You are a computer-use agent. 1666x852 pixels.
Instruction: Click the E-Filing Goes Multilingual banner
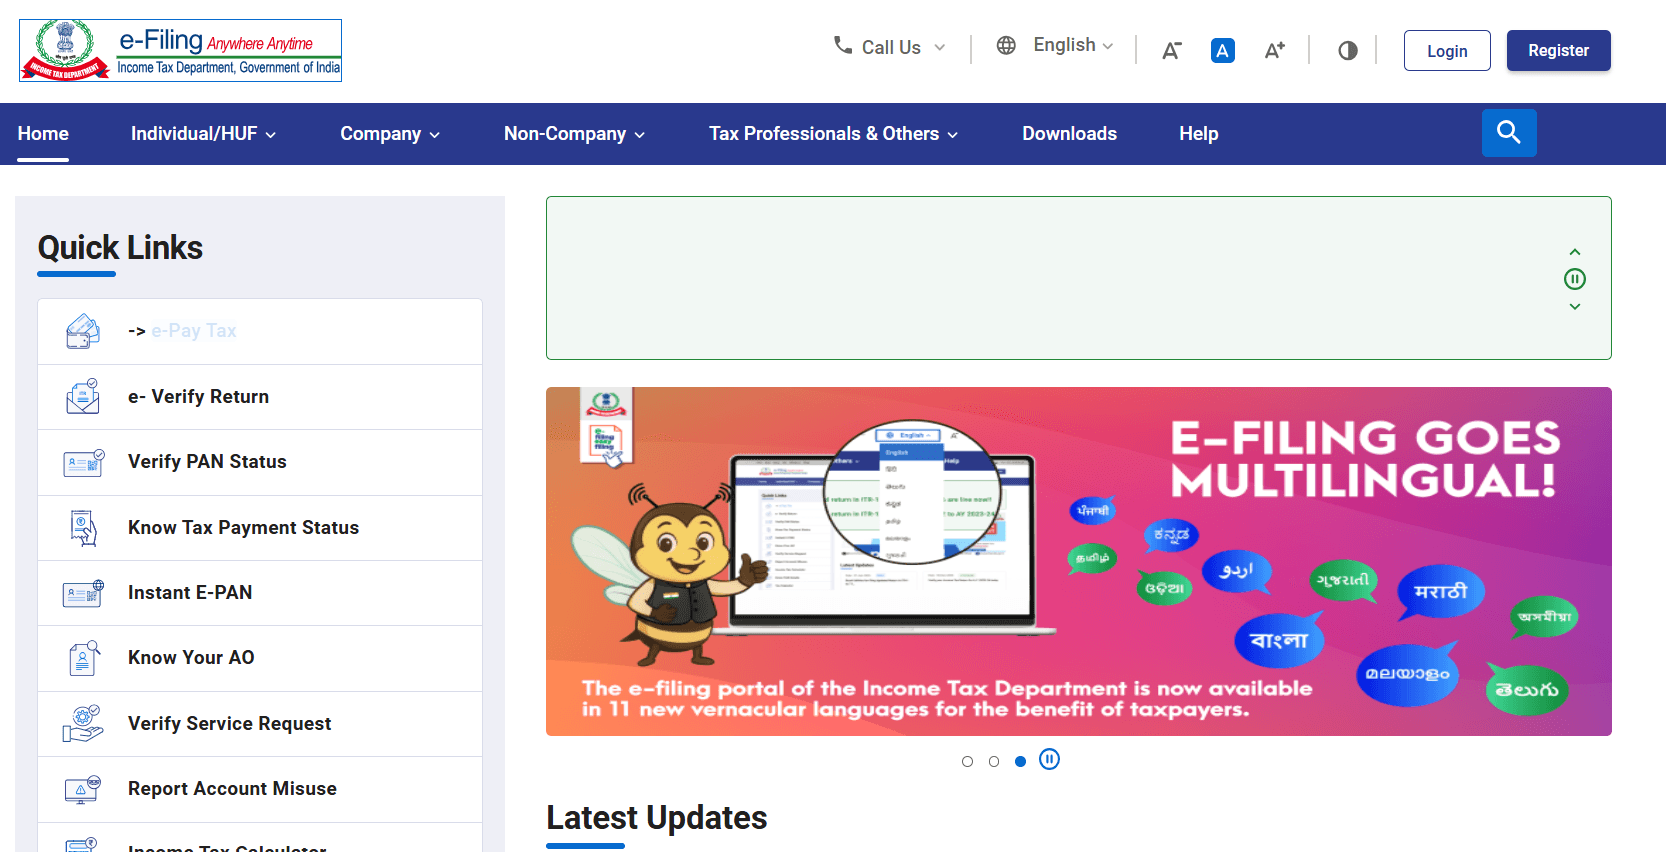click(x=1079, y=562)
